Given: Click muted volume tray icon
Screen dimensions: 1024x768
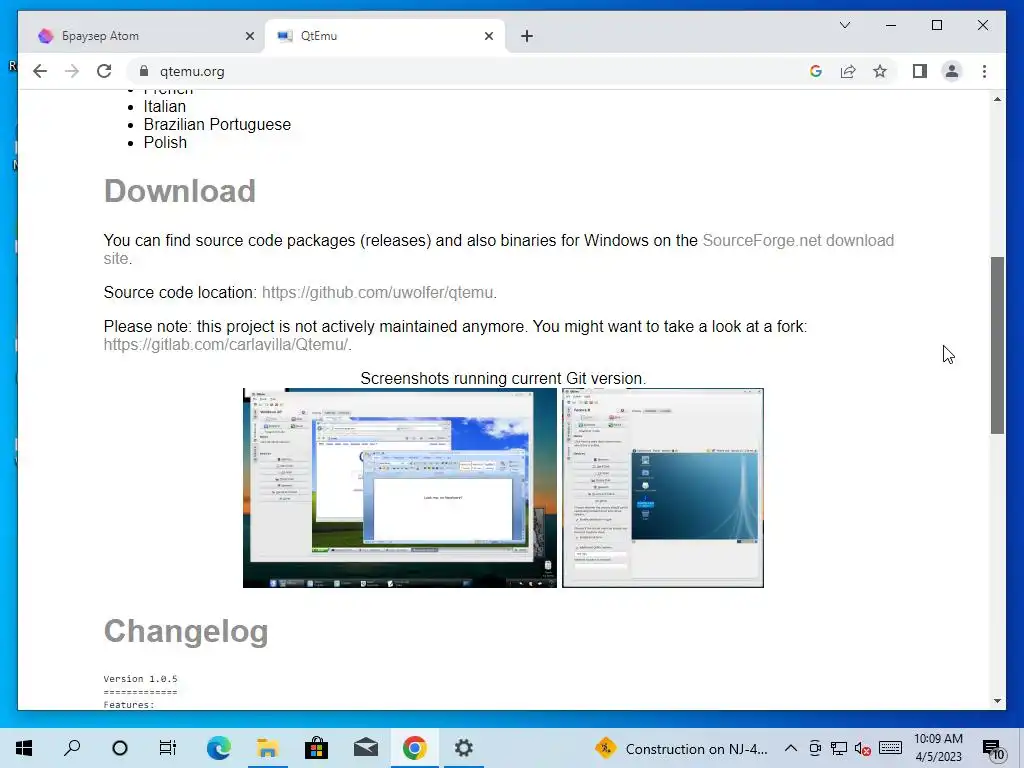Looking at the screenshot, I should (x=863, y=749).
